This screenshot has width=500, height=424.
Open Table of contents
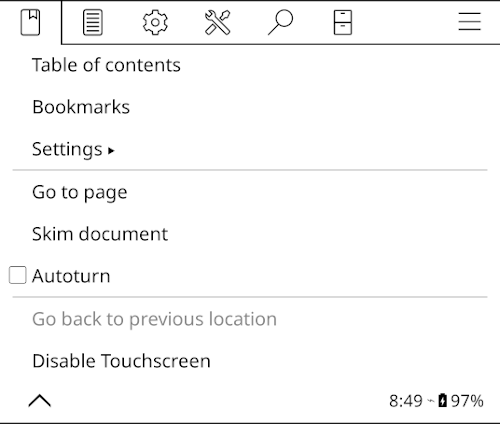pyautogui.click(x=106, y=65)
